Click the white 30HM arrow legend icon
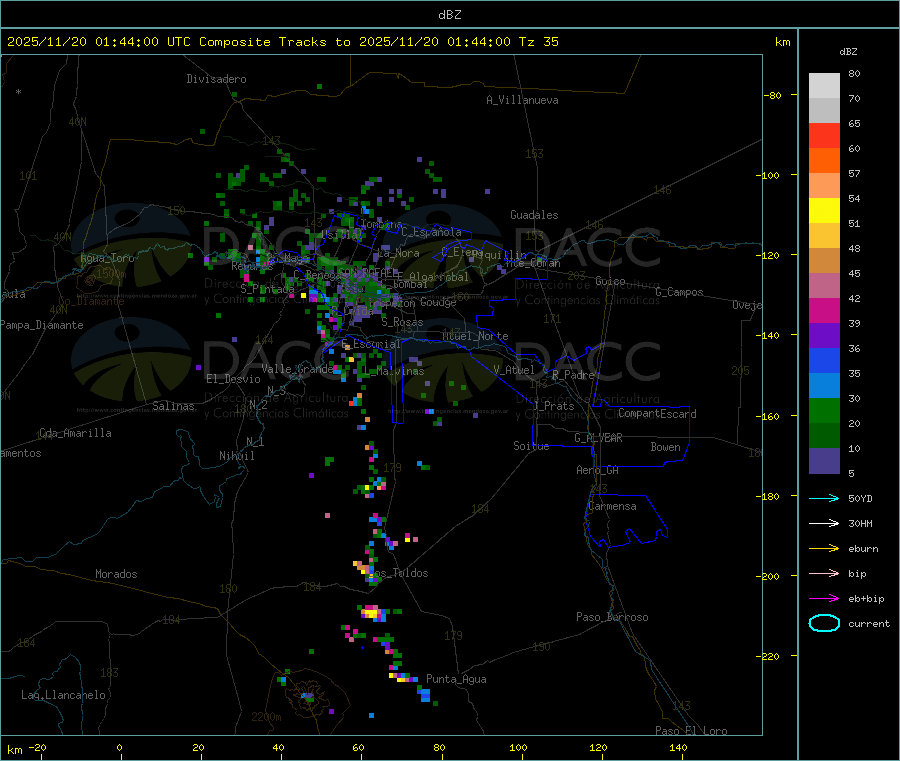 click(x=824, y=523)
